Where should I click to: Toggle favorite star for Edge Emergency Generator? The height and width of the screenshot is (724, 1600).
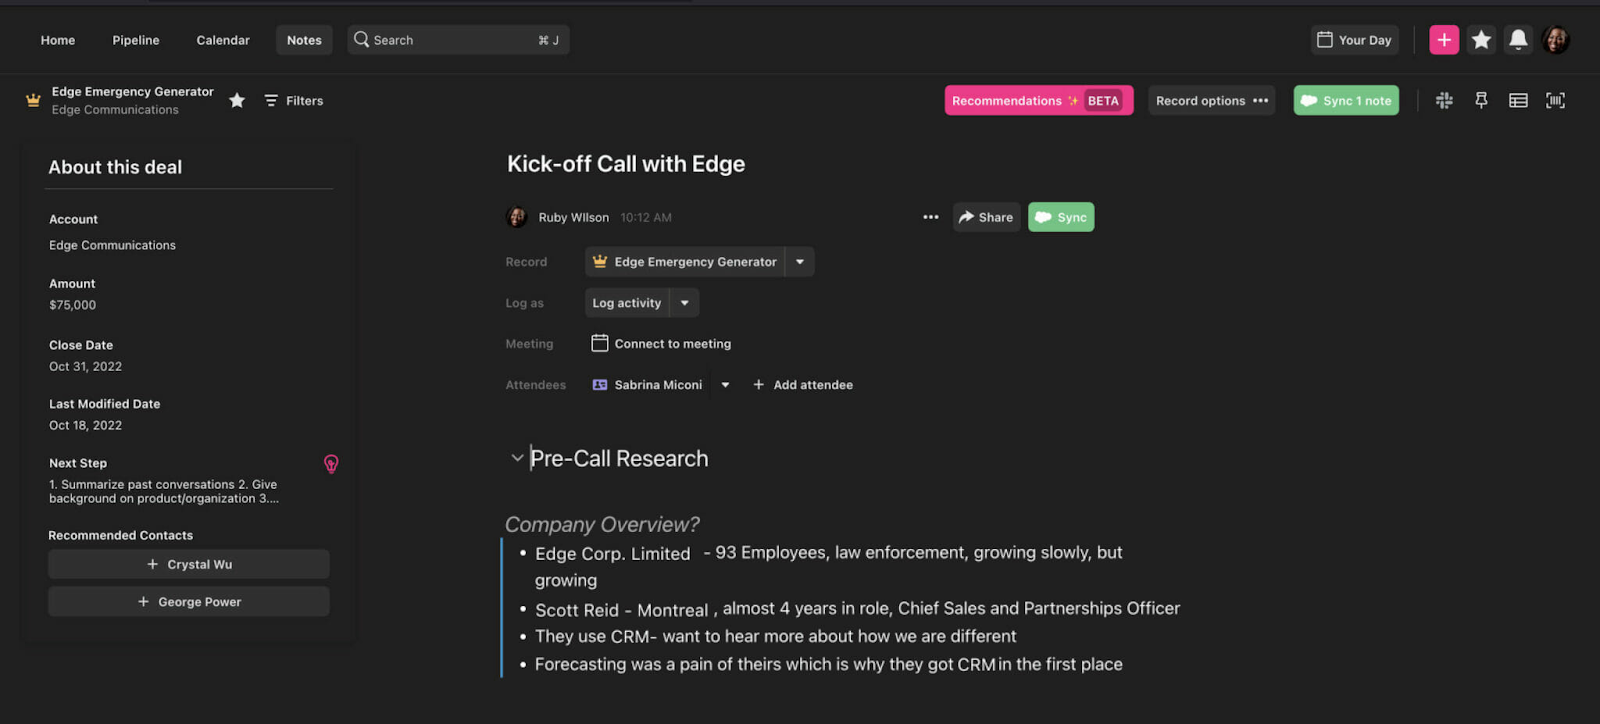coord(237,100)
